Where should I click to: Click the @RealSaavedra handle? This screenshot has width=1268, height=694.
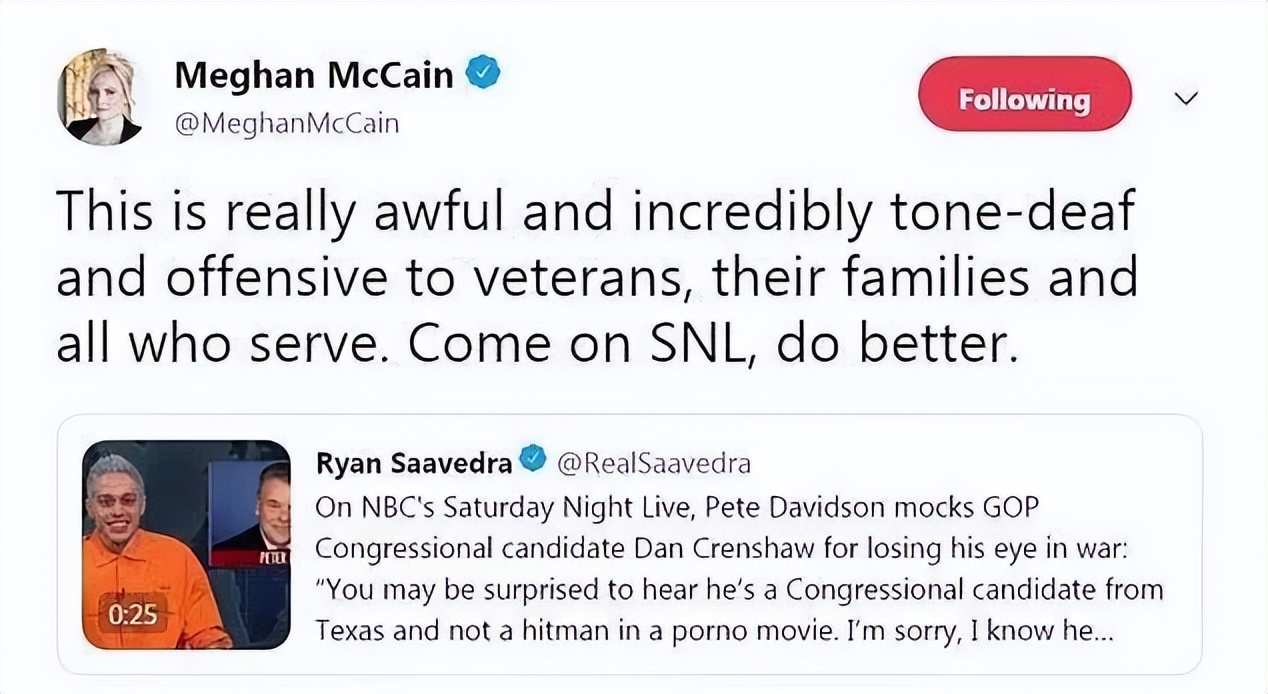click(x=653, y=463)
